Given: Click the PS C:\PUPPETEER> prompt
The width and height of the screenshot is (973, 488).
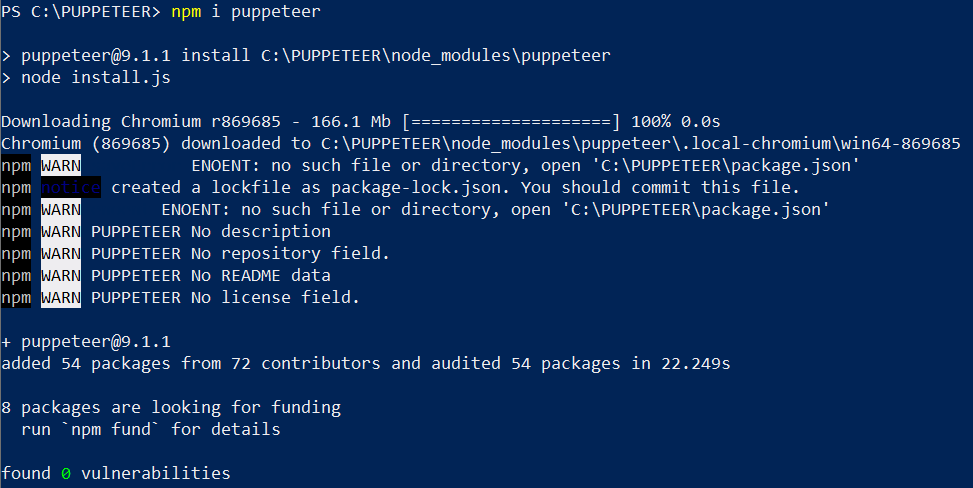Looking at the screenshot, I should point(81,12).
